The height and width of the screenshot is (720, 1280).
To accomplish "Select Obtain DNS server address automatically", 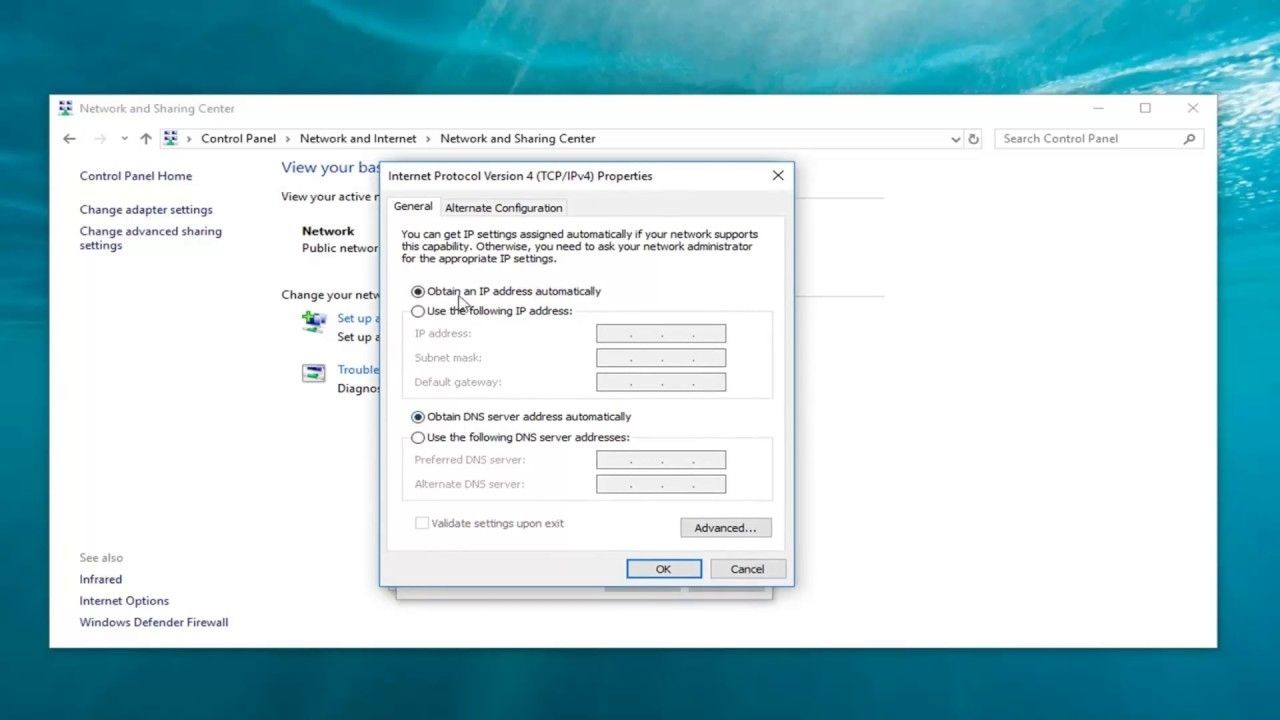I will click(418, 417).
